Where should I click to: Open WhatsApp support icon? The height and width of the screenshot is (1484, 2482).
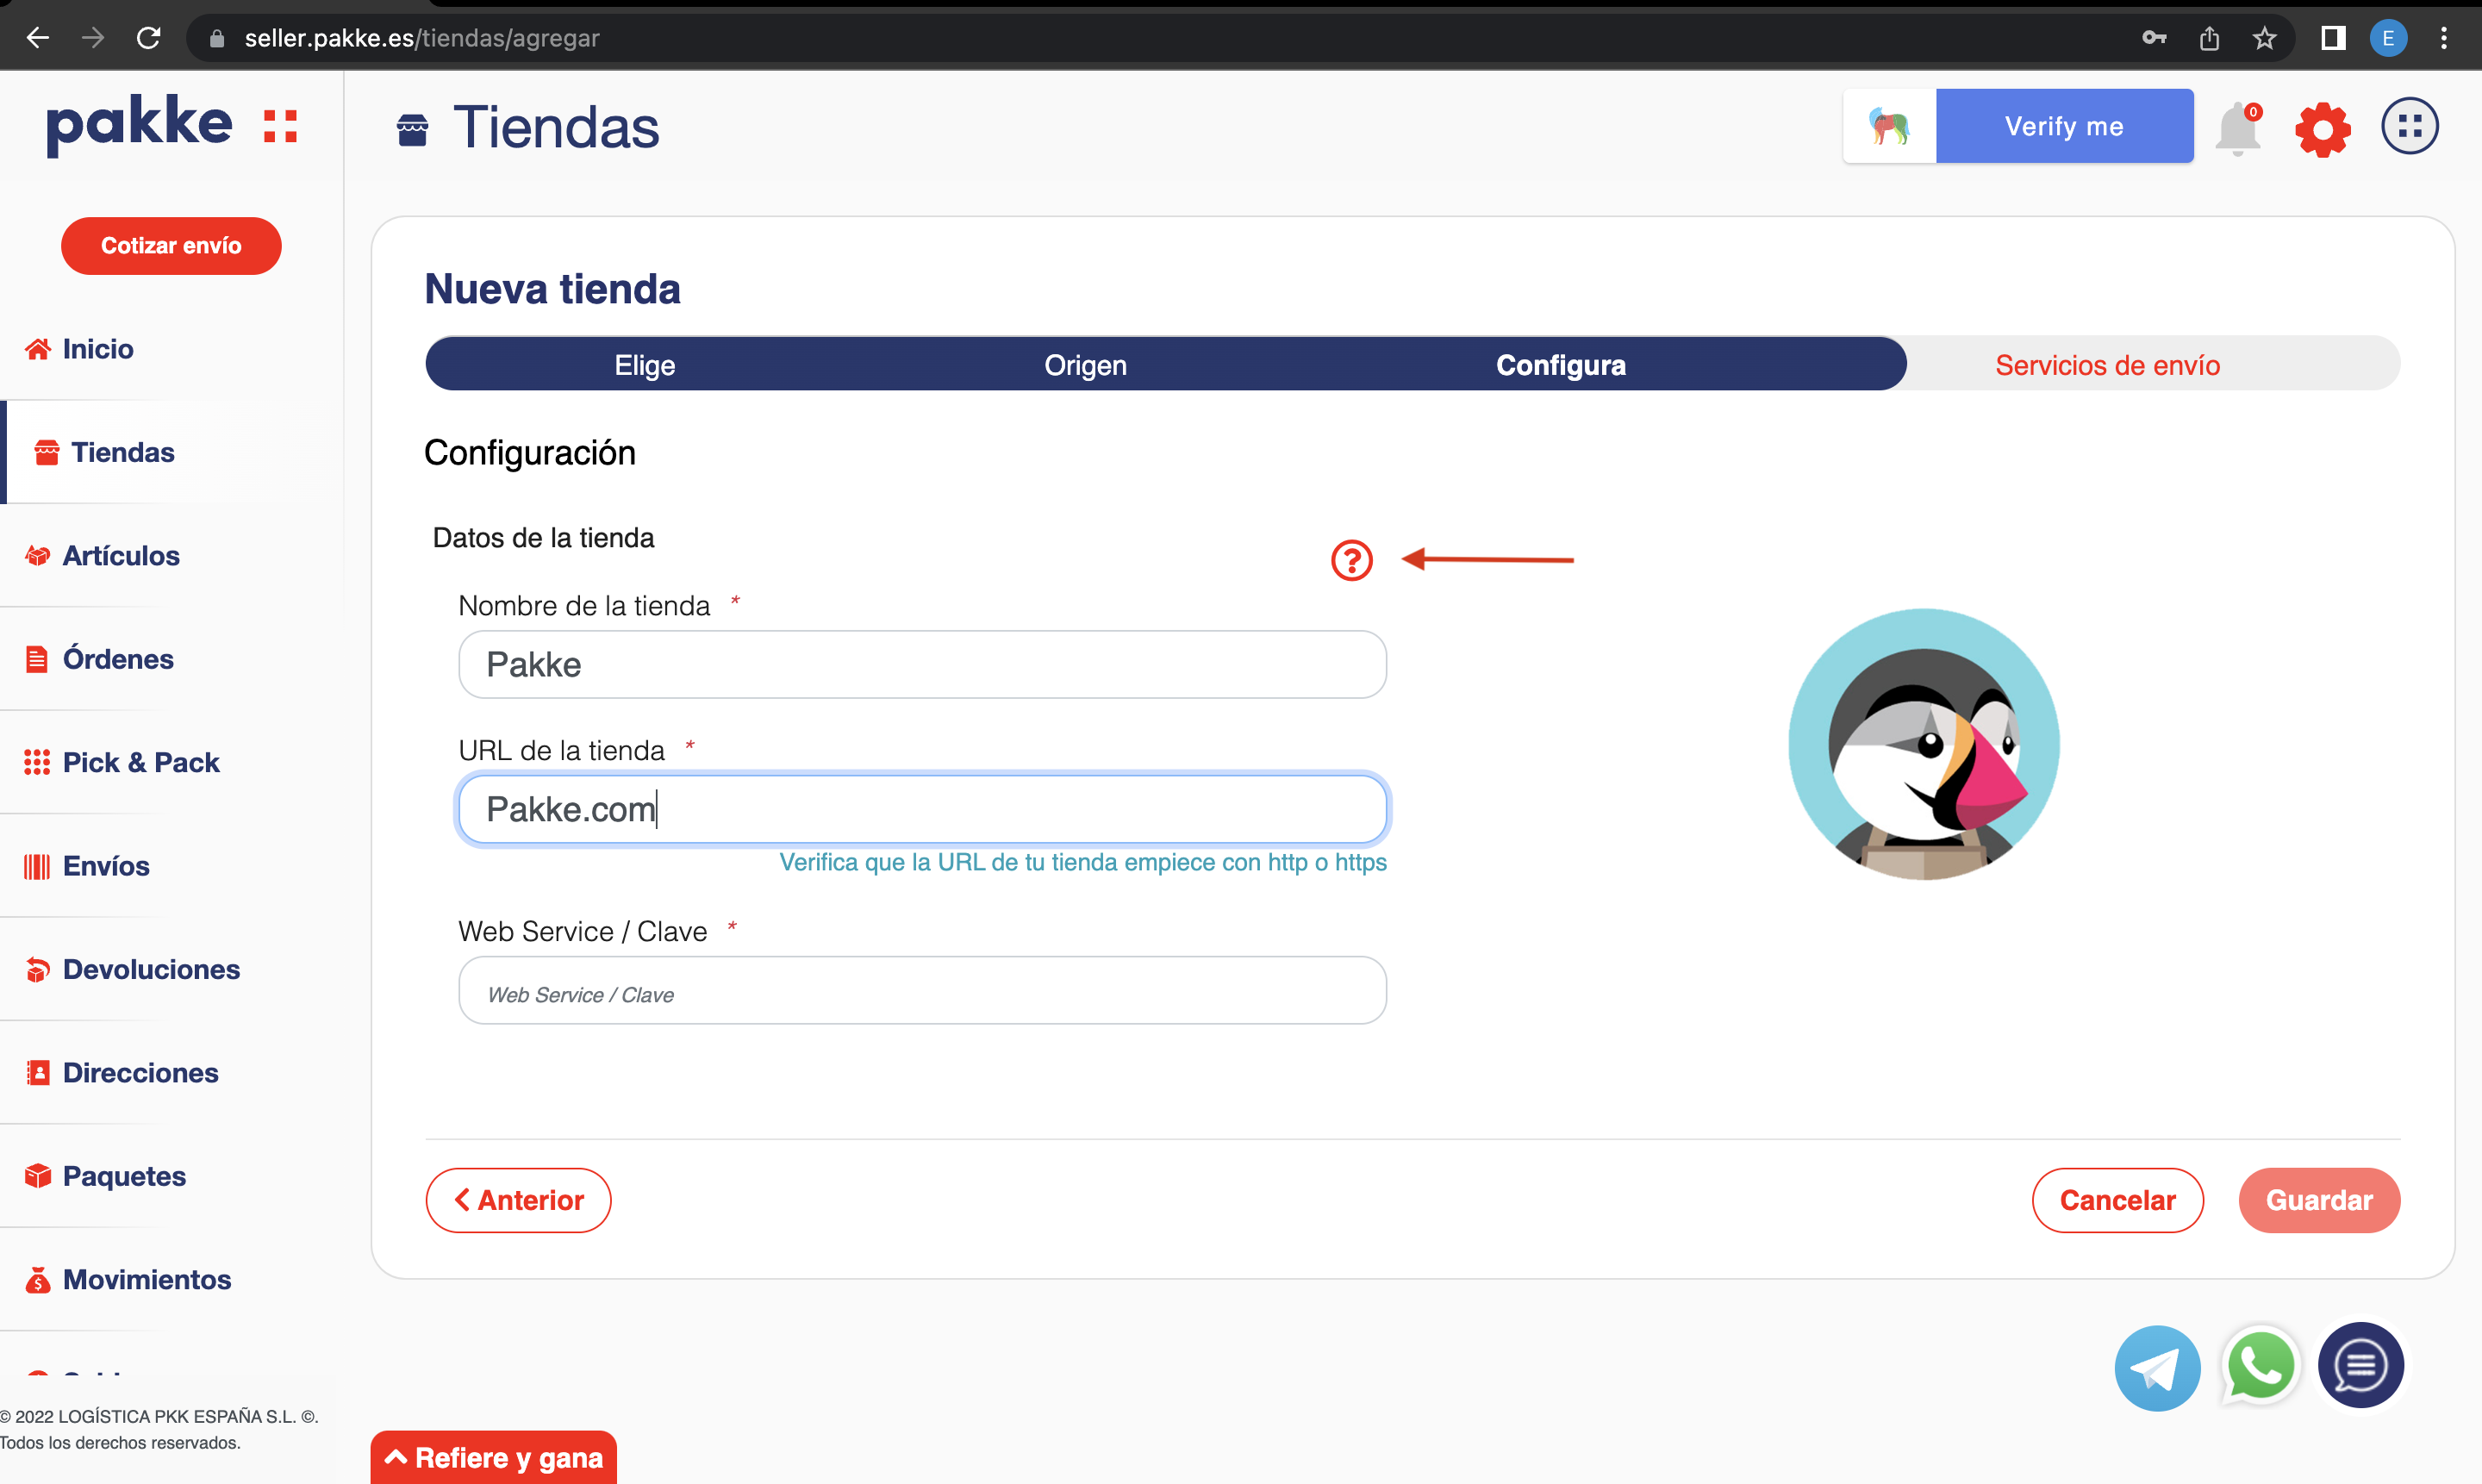click(x=2260, y=1366)
